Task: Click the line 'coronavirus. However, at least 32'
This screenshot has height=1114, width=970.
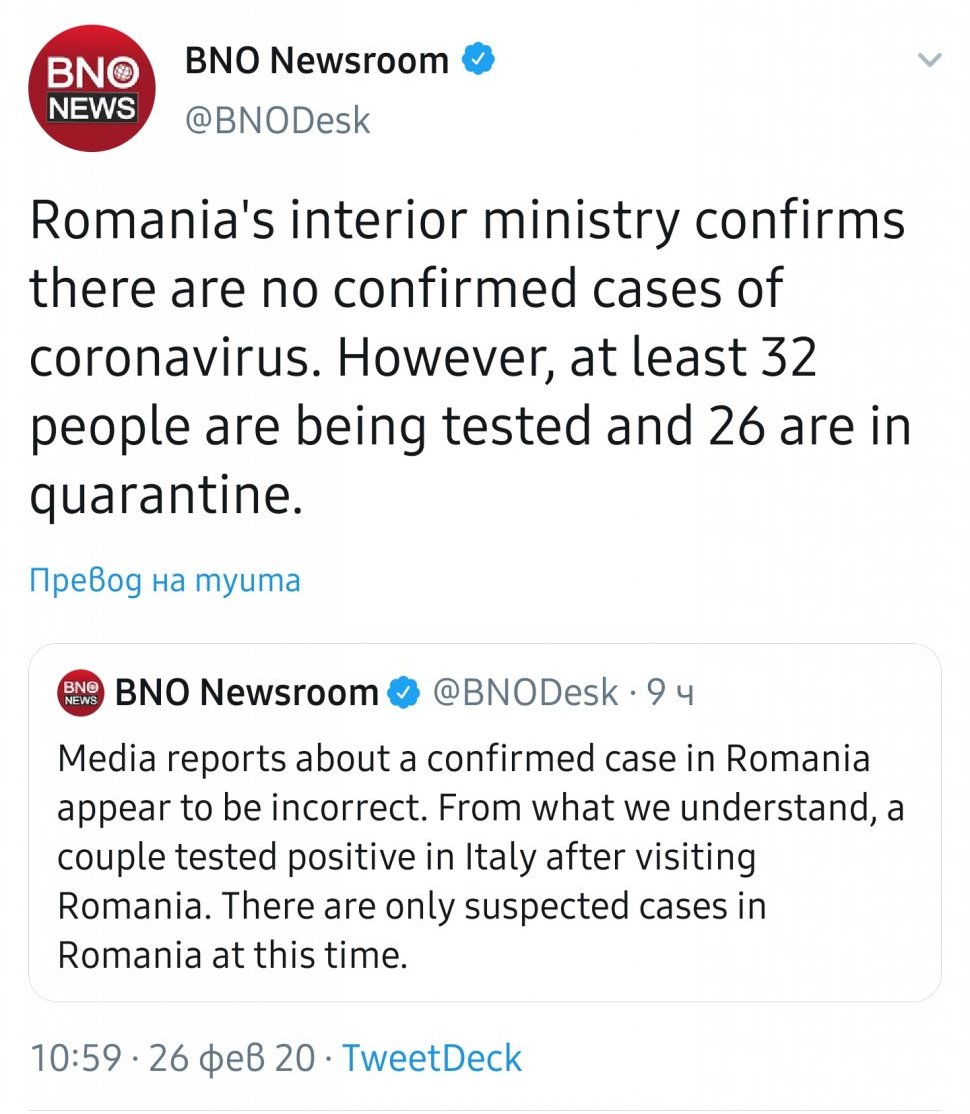Action: 423,359
